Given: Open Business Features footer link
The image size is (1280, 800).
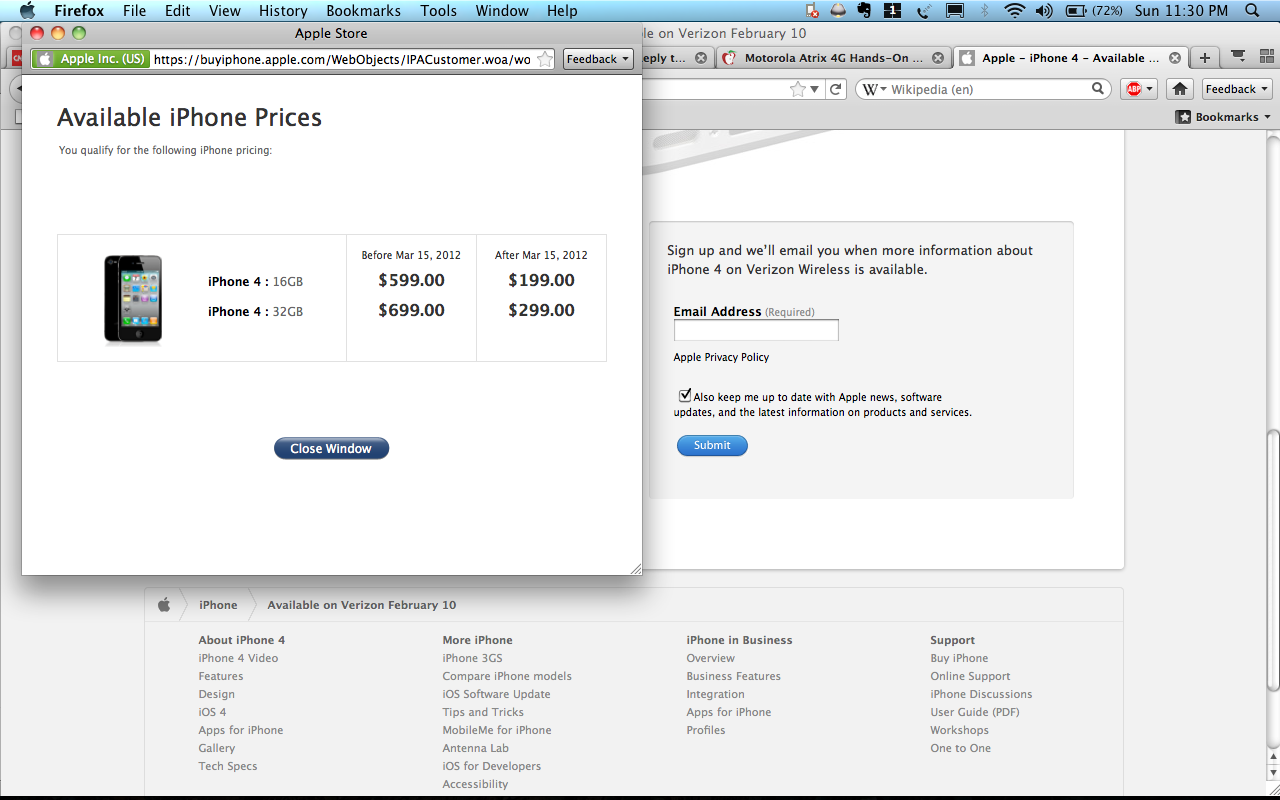Looking at the screenshot, I should pyautogui.click(x=733, y=676).
